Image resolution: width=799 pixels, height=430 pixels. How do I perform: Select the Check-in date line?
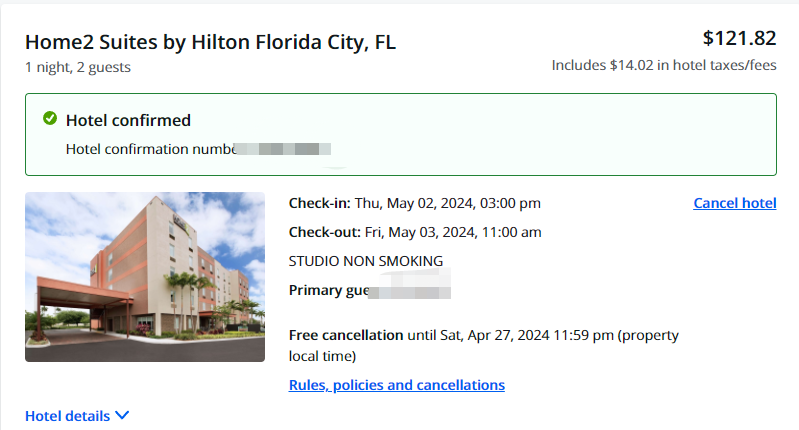414,203
